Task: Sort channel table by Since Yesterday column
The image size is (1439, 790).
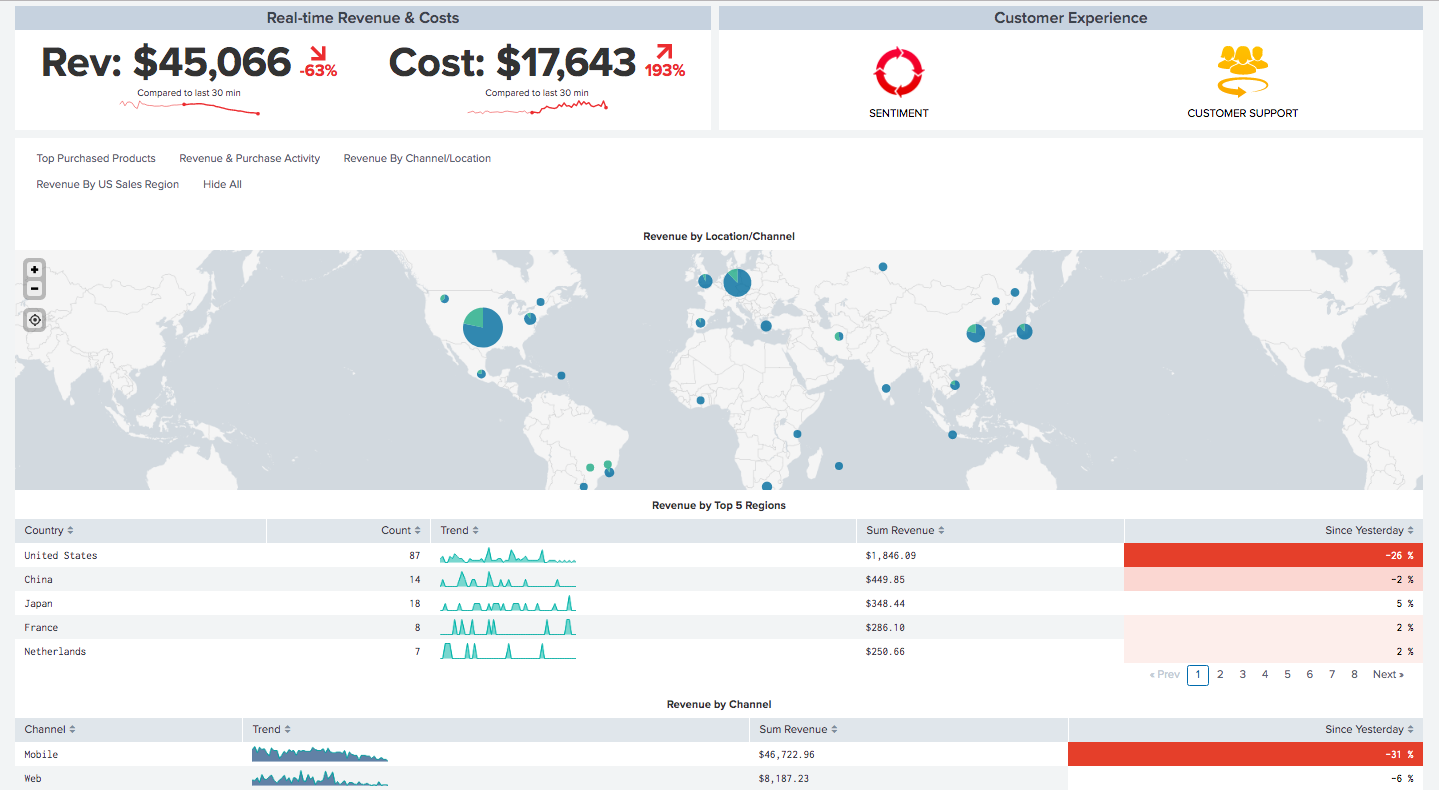Action: 1369,729
